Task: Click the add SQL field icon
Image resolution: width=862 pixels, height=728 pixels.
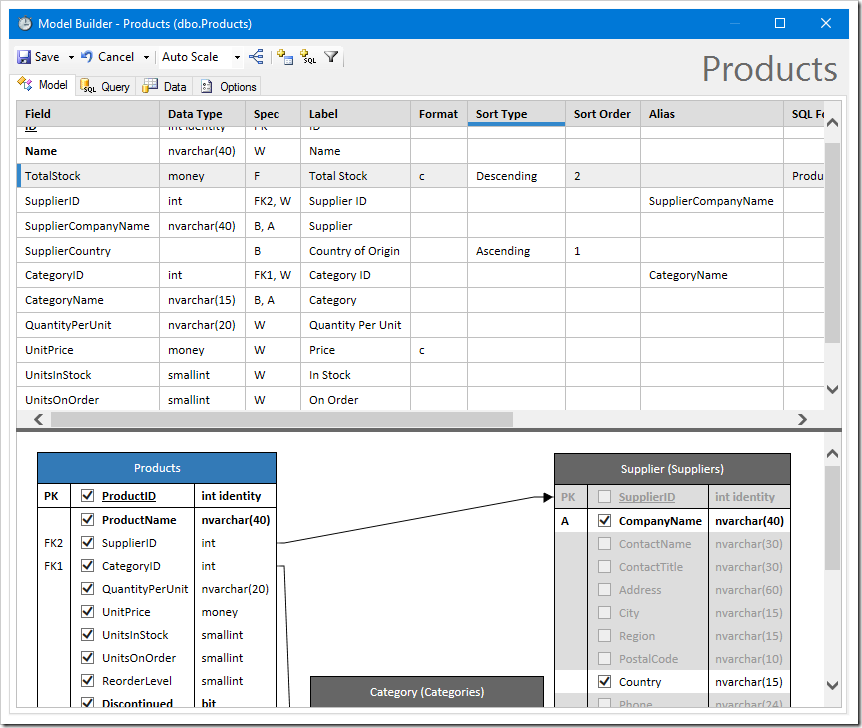Action: [308, 57]
